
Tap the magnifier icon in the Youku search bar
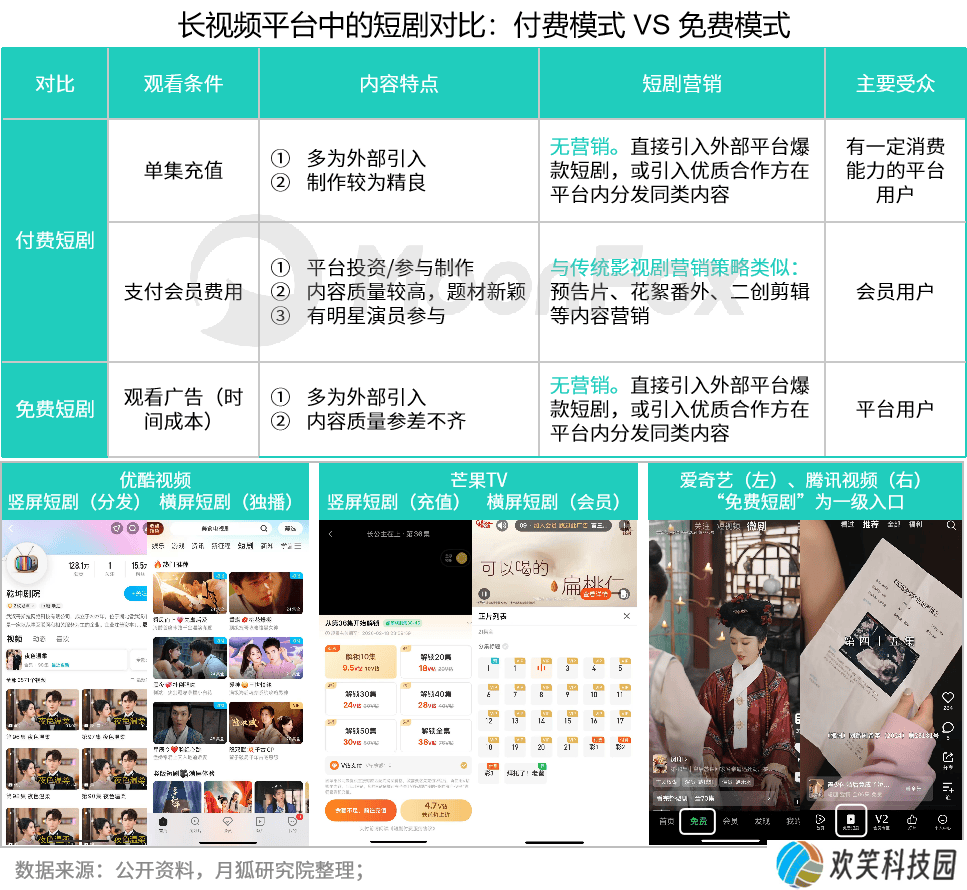click(x=264, y=529)
